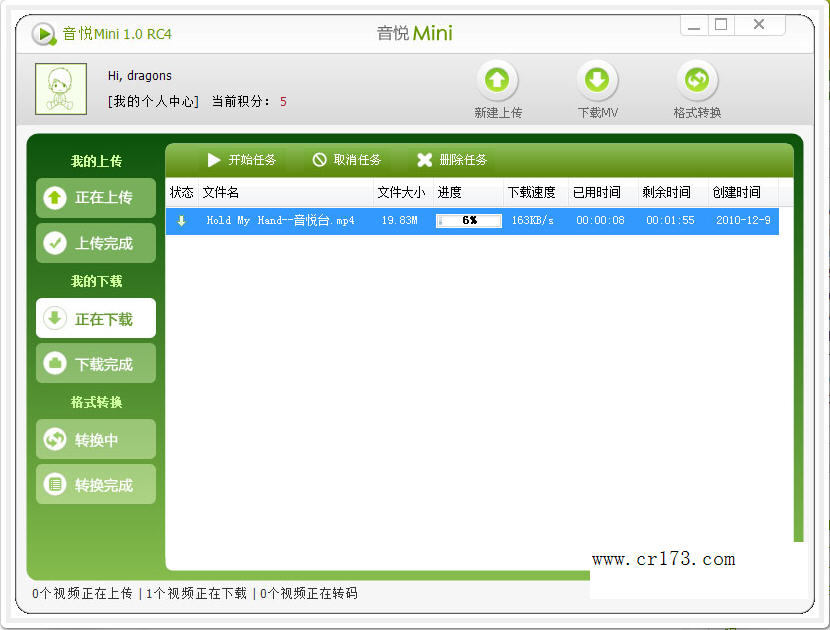Sort by 下载速度 column header
This screenshot has height=630, width=830.
tap(536, 192)
